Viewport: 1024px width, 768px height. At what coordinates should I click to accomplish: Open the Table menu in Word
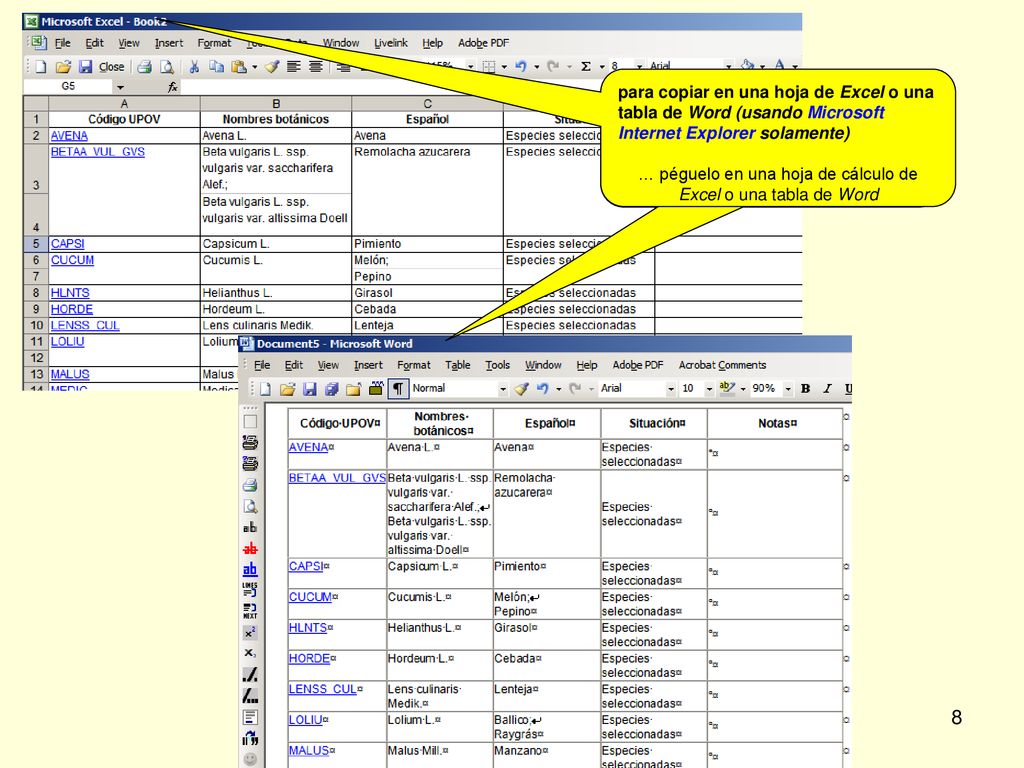pyautogui.click(x=457, y=365)
